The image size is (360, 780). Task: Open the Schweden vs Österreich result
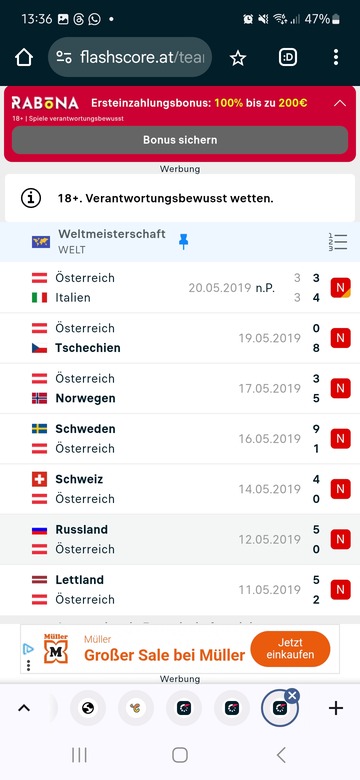coord(180,439)
